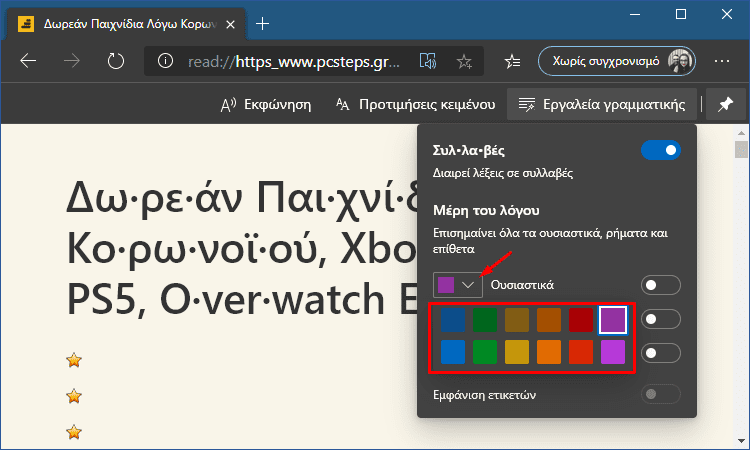This screenshot has height=450, width=750.
Task: Open Προτιμήσεις κειμένου text preferences
Action: [x=415, y=104]
